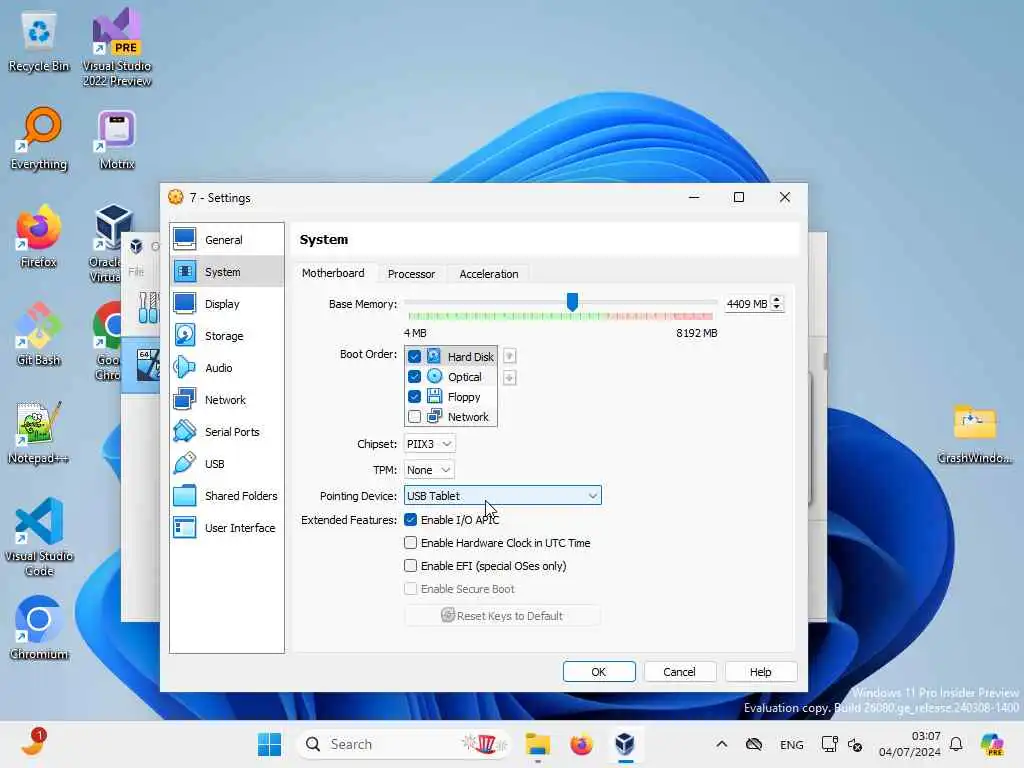The height and width of the screenshot is (768, 1024).
Task: Open the TPM None dropdown
Action: 429,470
